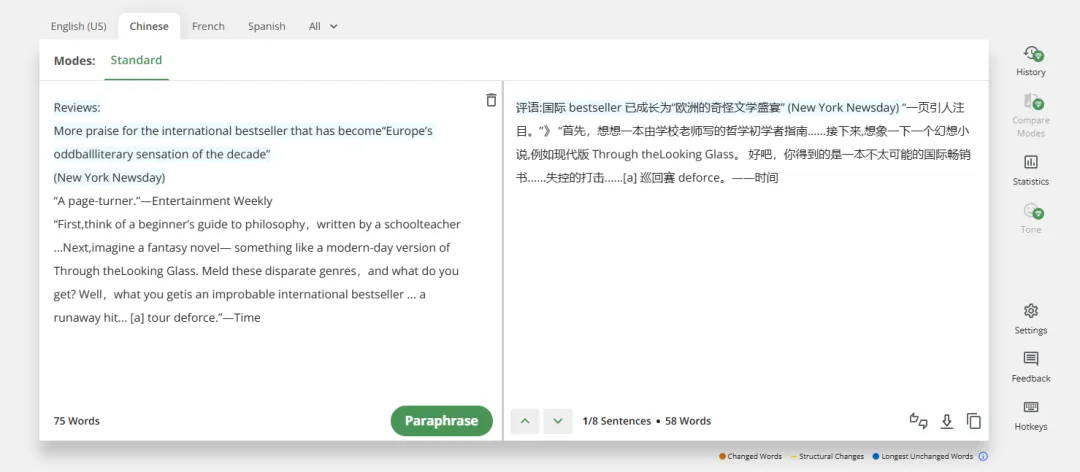
Task: Open Settings gear in sidebar
Action: (x=1030, y=311)
